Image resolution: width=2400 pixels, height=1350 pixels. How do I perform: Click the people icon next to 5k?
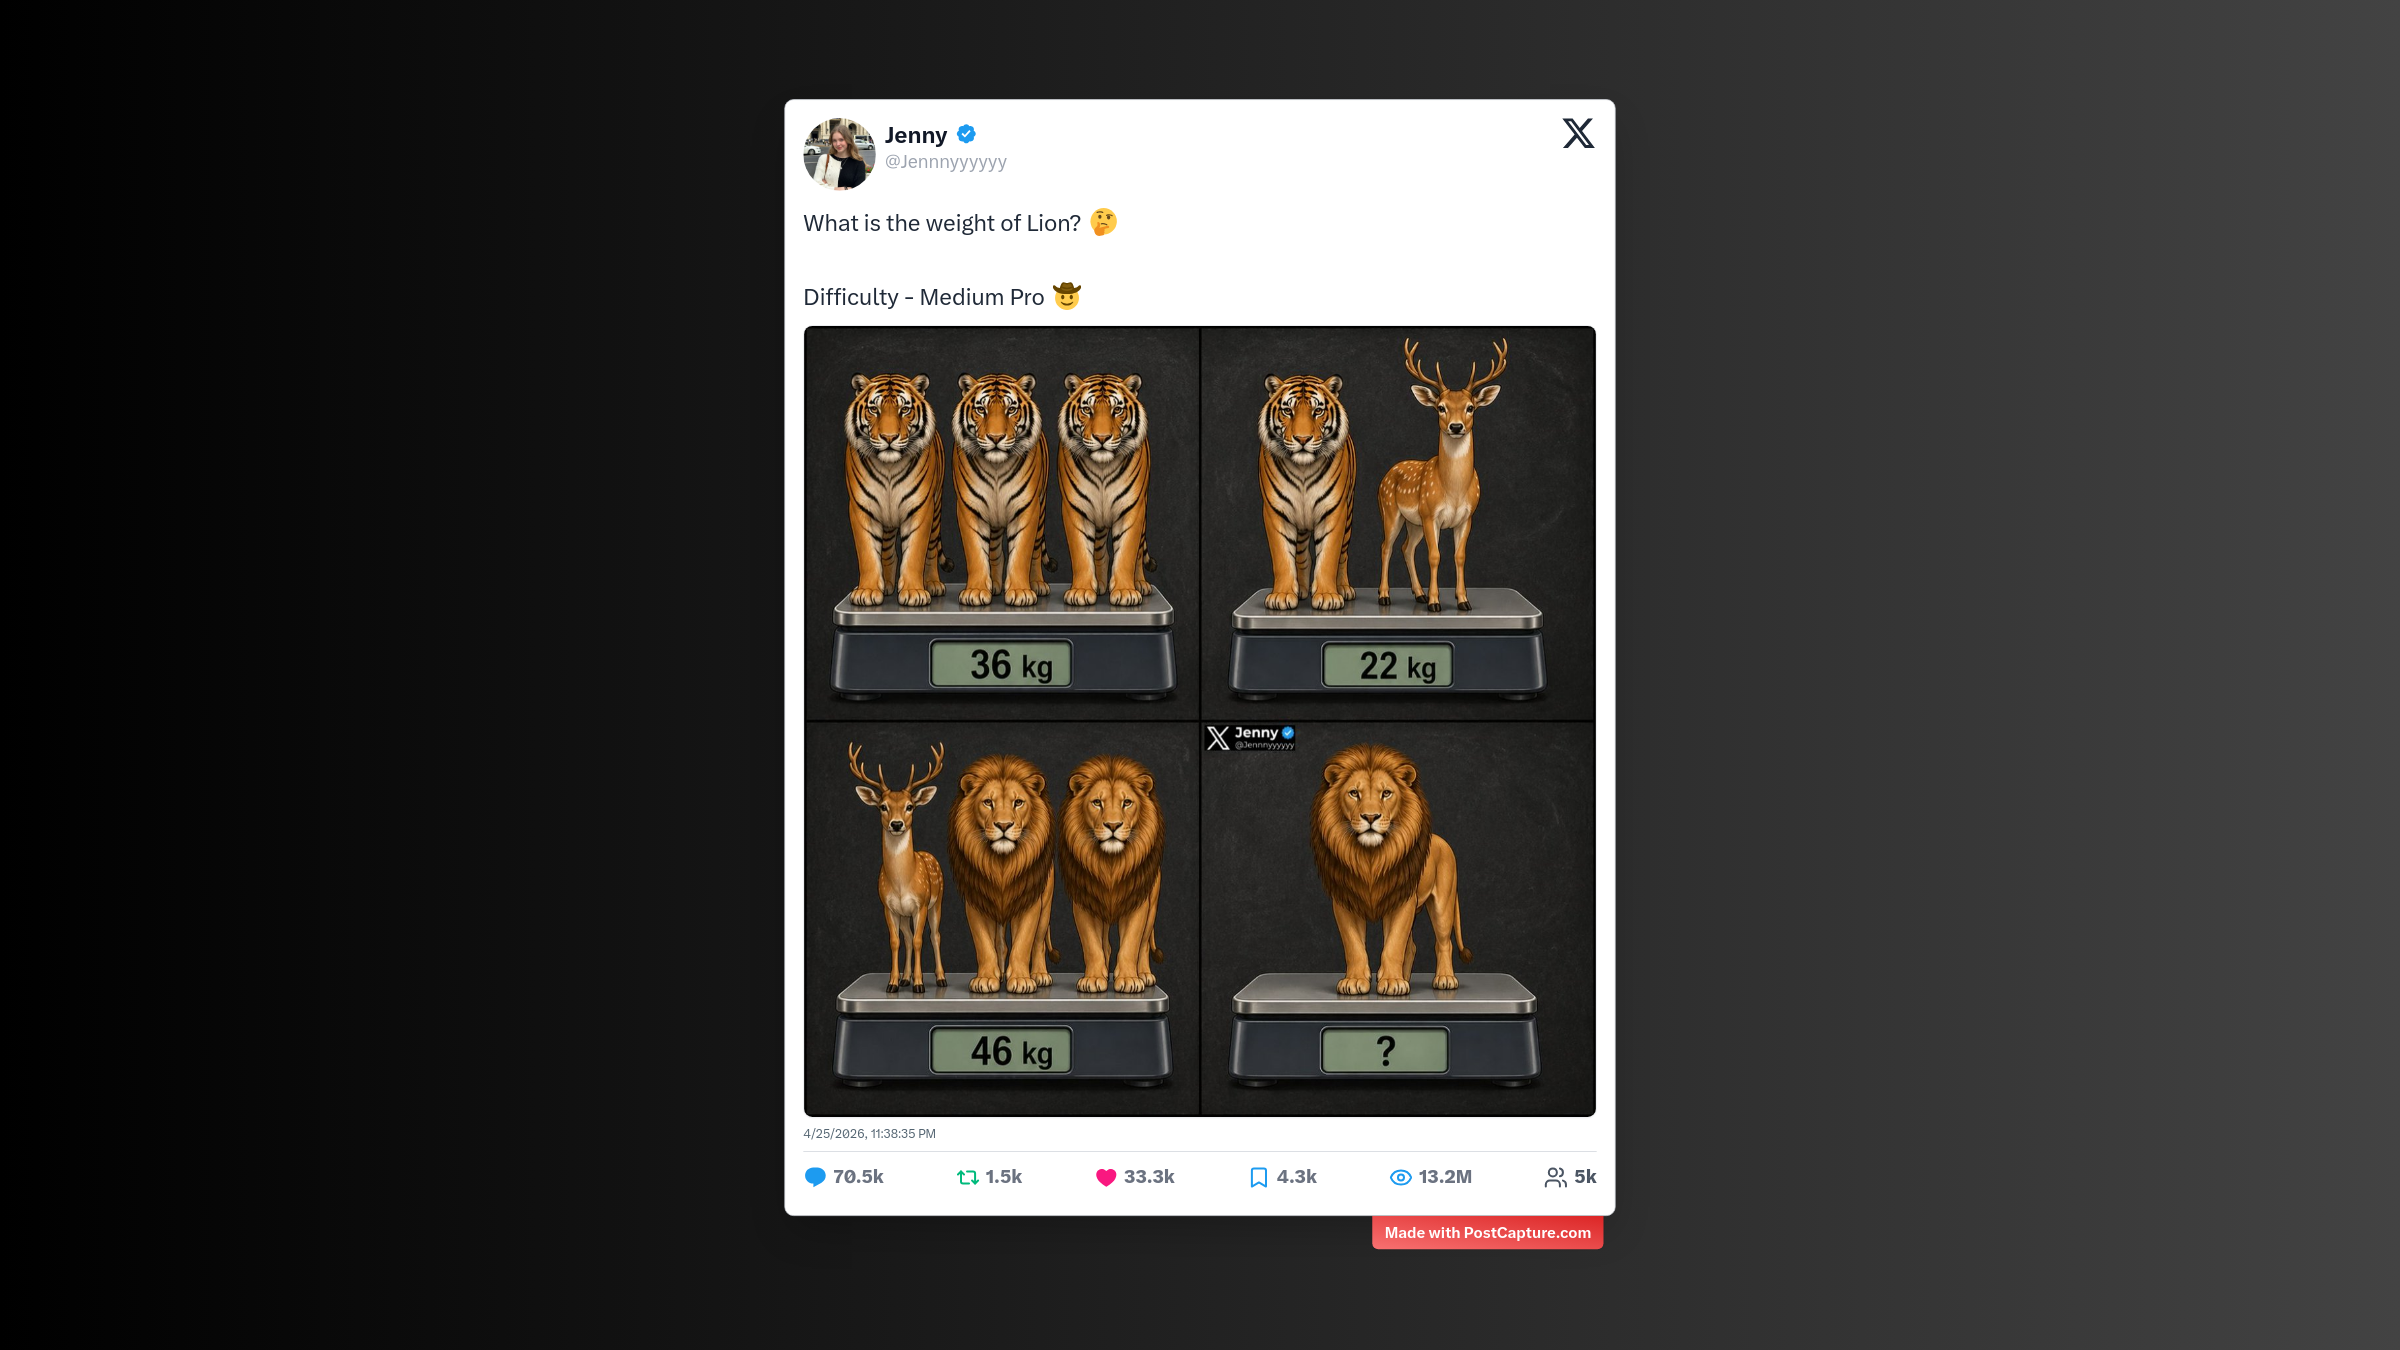1555,1177
